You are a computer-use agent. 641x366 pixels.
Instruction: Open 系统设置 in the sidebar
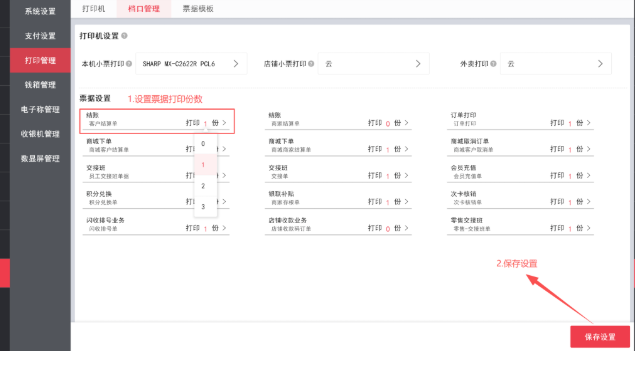pyautogui.click(x=40, y=11)
